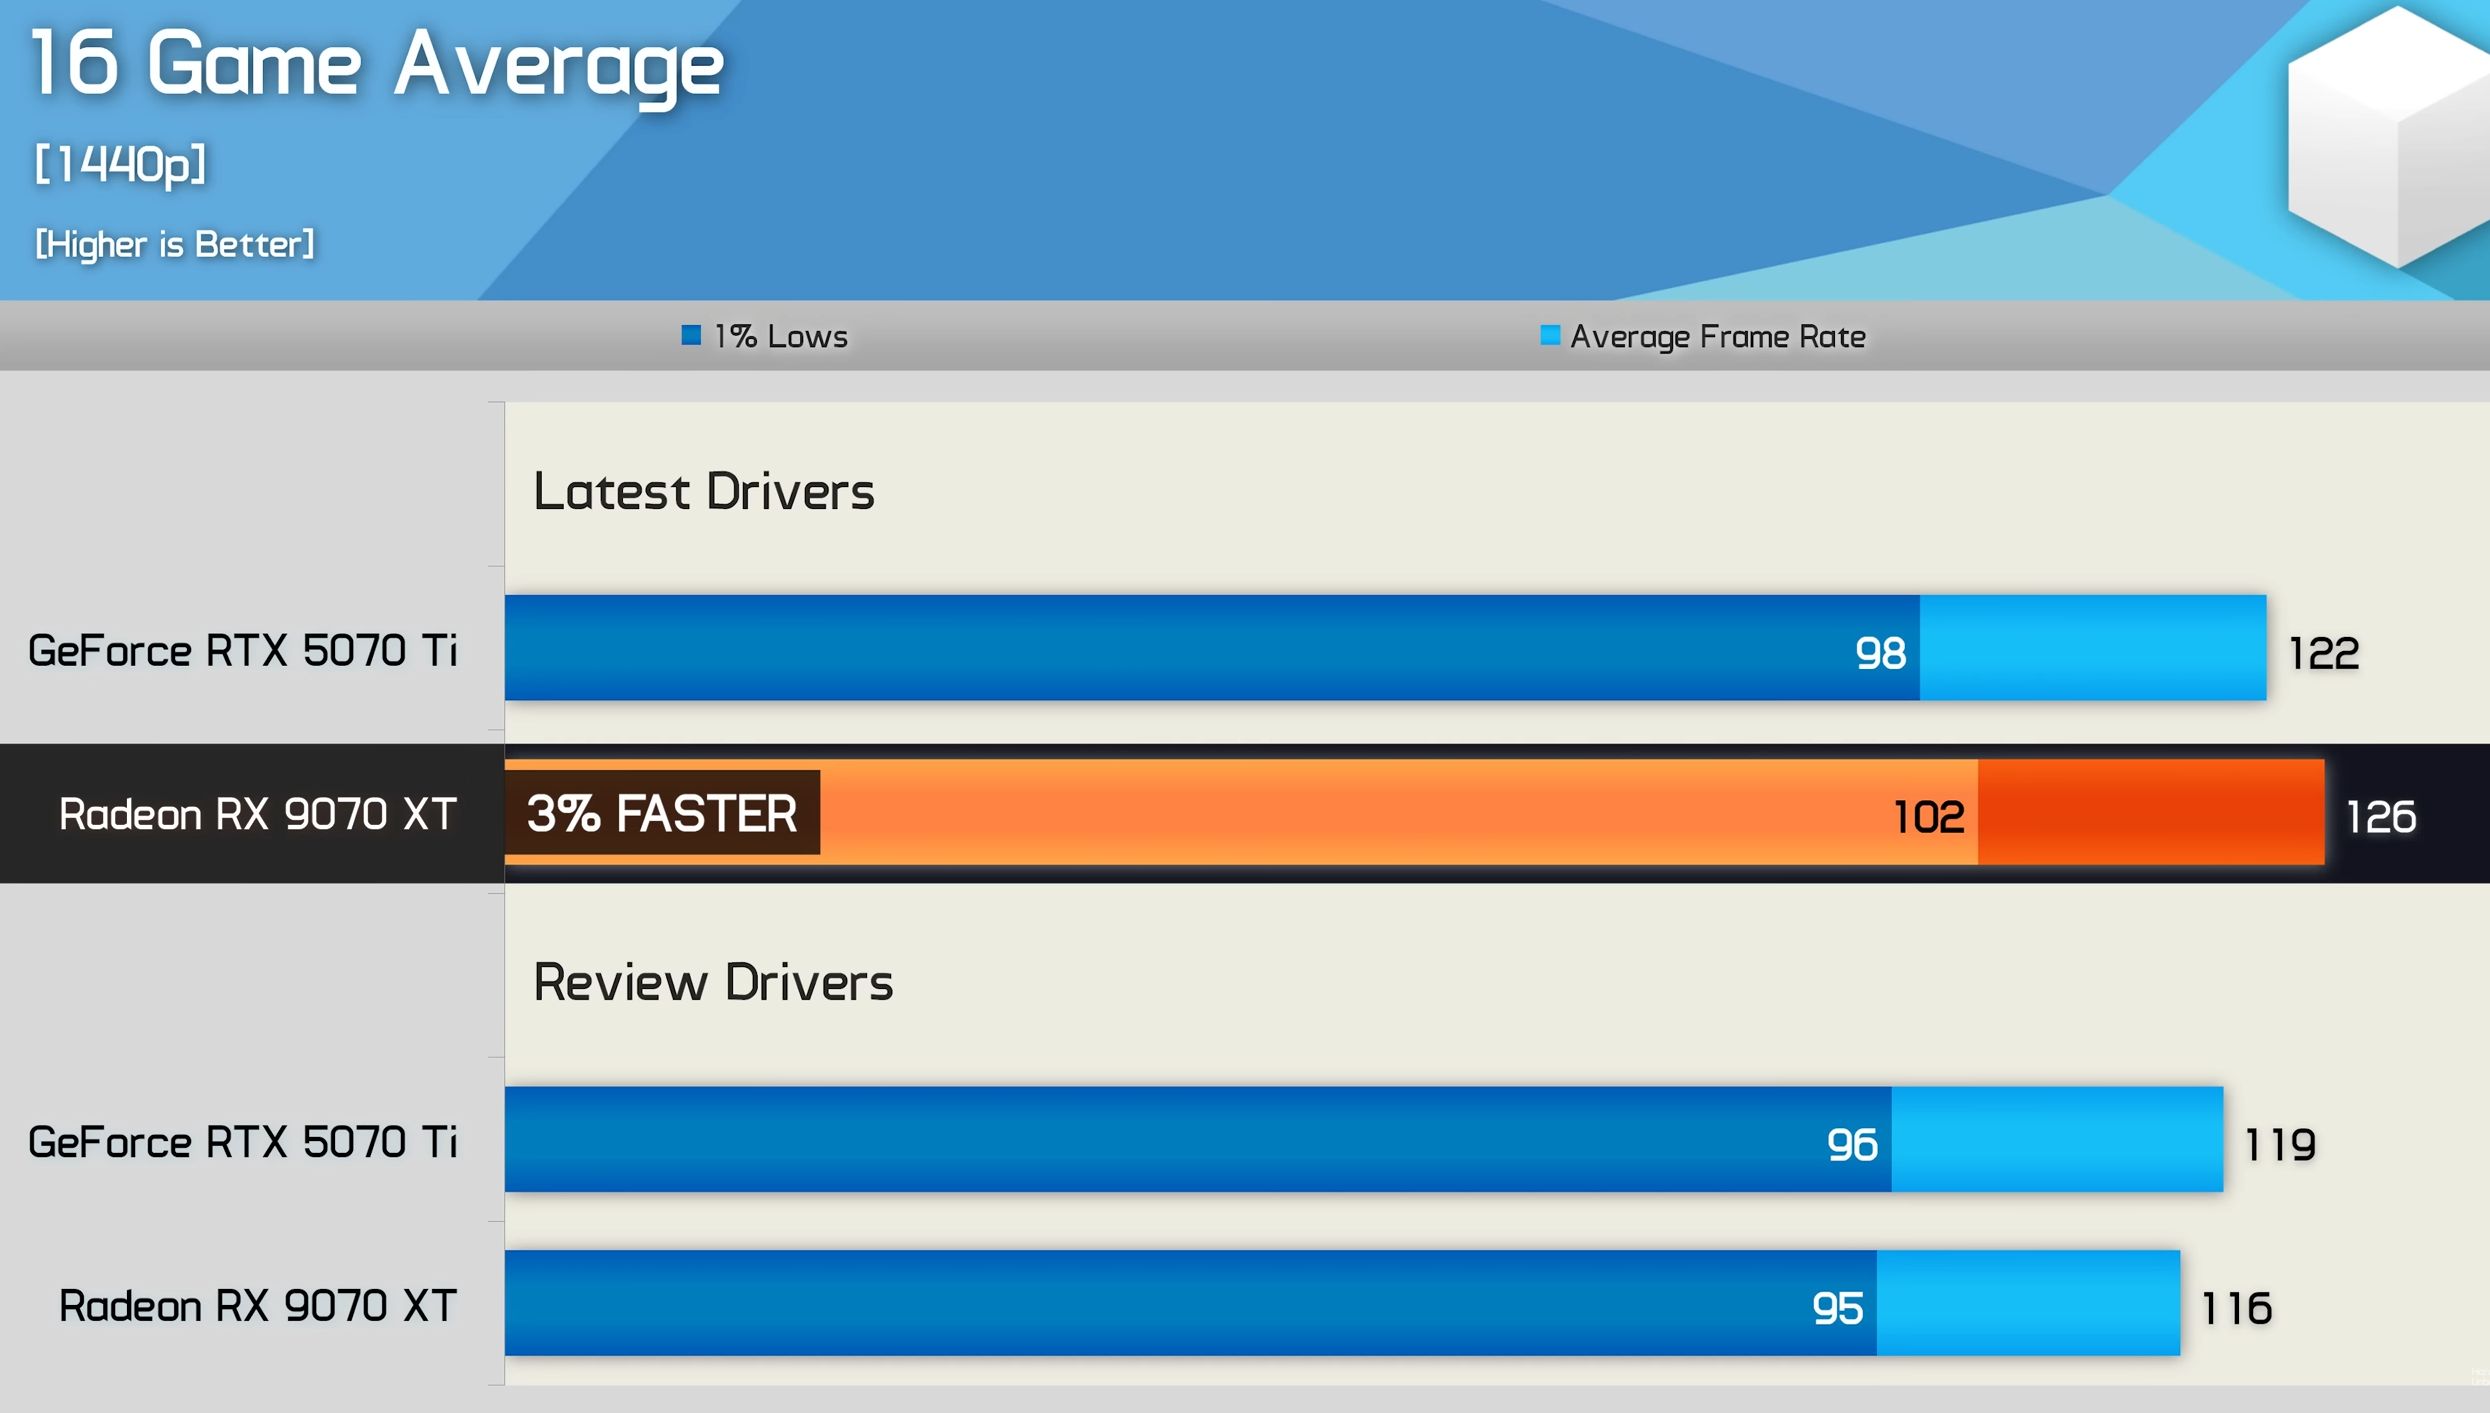Click the '119' average frame rate value
Viewport: 2490px width, 1413px height.
pyautogui.click(x=2280, y=1145)
